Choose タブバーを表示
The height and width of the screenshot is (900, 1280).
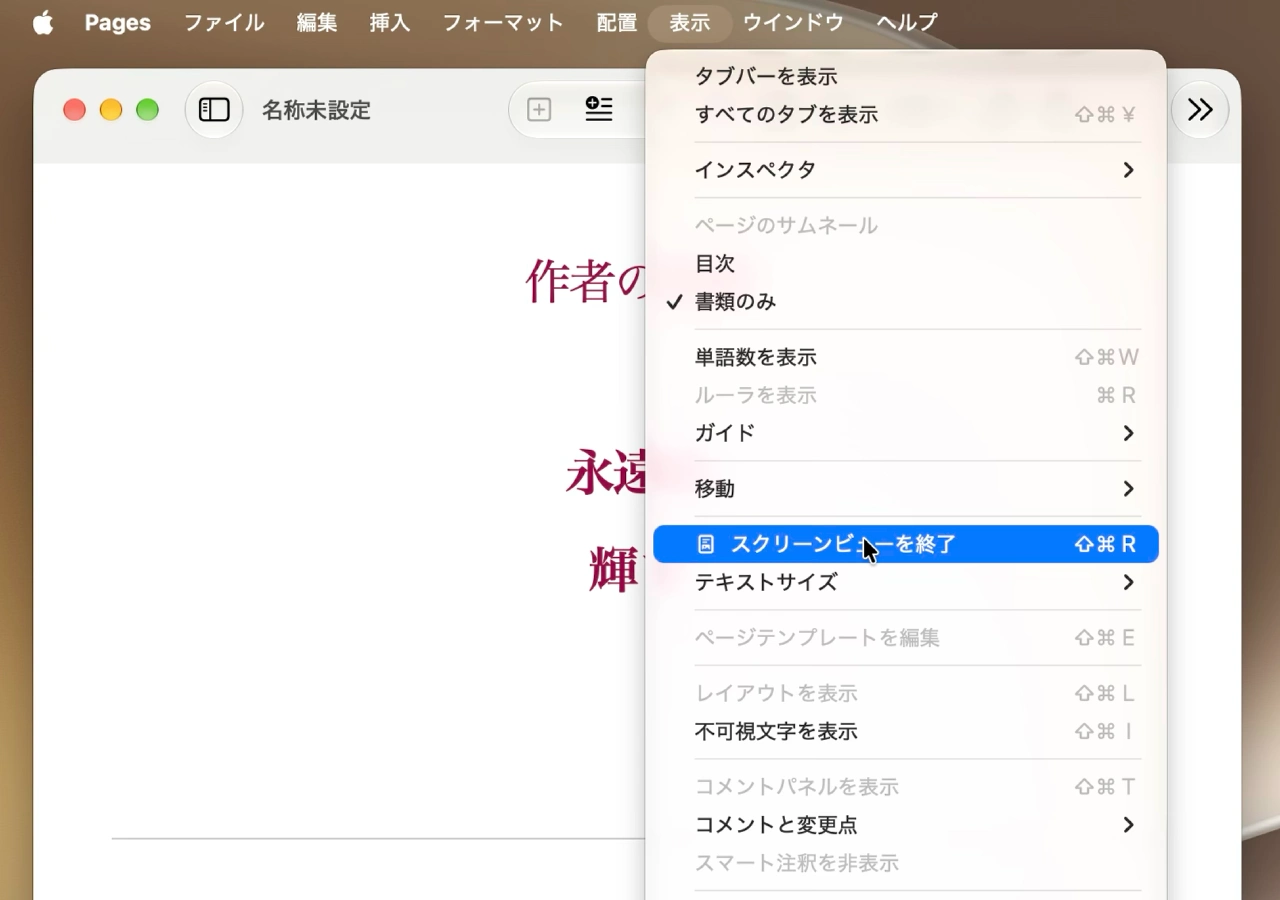906,77
